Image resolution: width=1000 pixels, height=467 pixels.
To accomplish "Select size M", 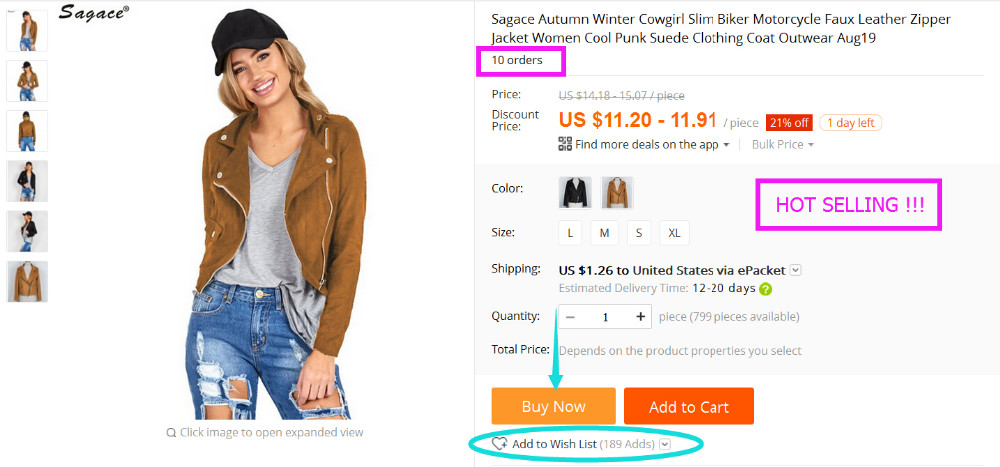I will [x=604, y=233].
